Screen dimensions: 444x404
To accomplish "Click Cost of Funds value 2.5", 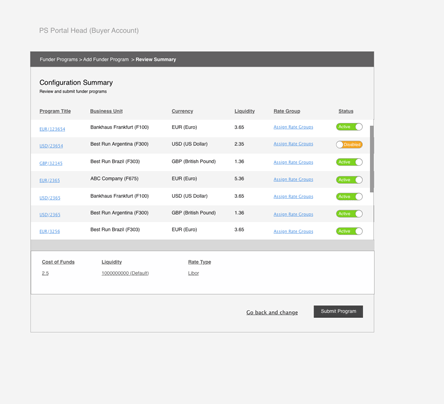I will pos(45,273).
